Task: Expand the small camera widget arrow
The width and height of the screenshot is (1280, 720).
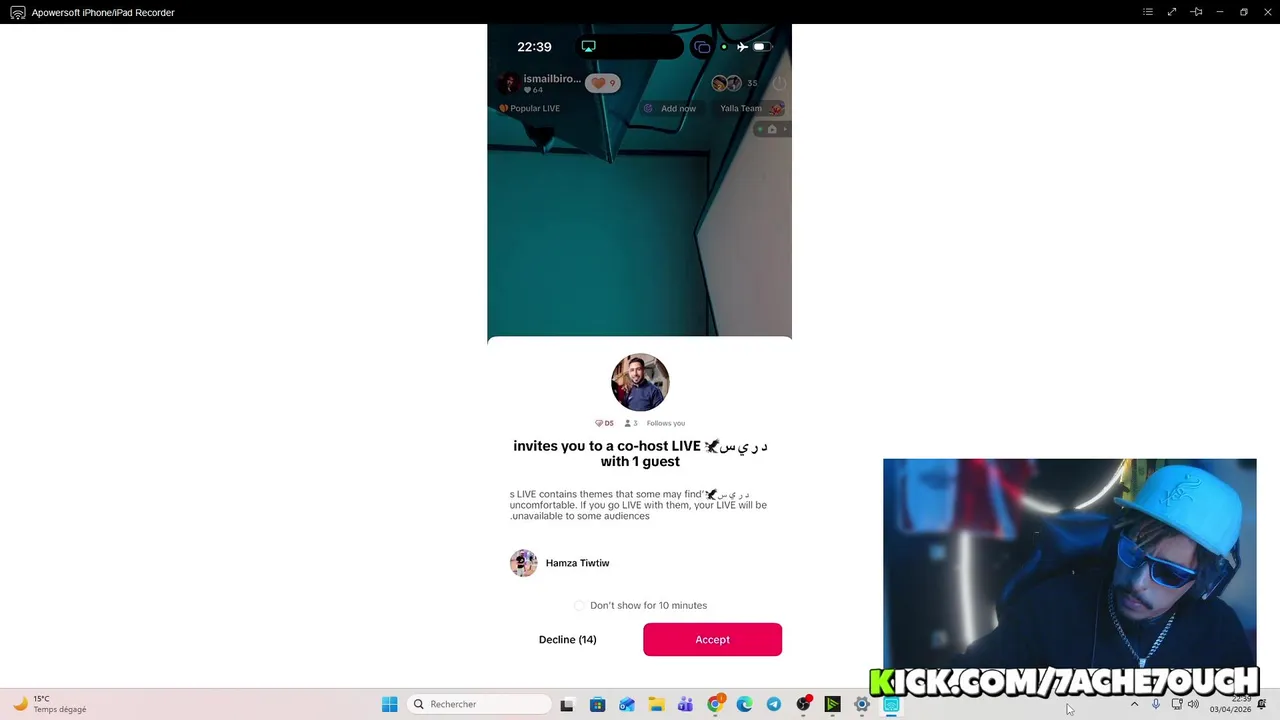Action: coord(785,129)
